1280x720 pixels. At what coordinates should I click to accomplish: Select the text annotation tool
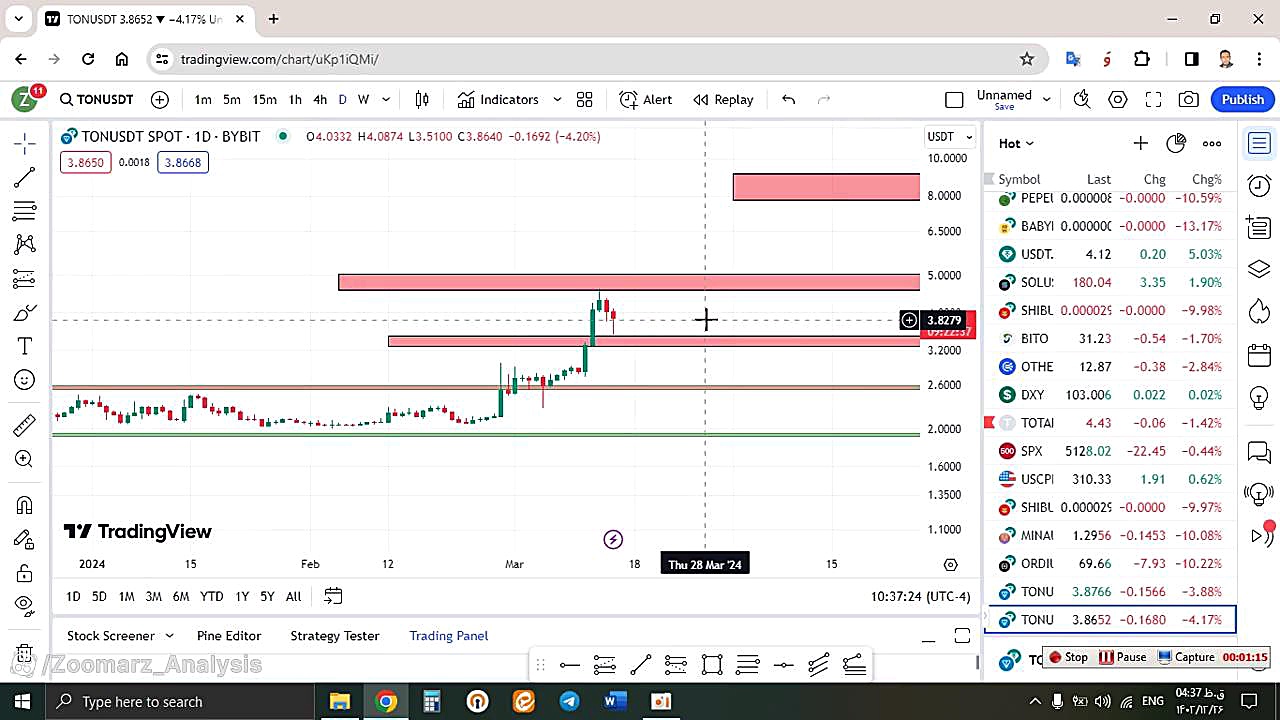[x=25, y=346]
